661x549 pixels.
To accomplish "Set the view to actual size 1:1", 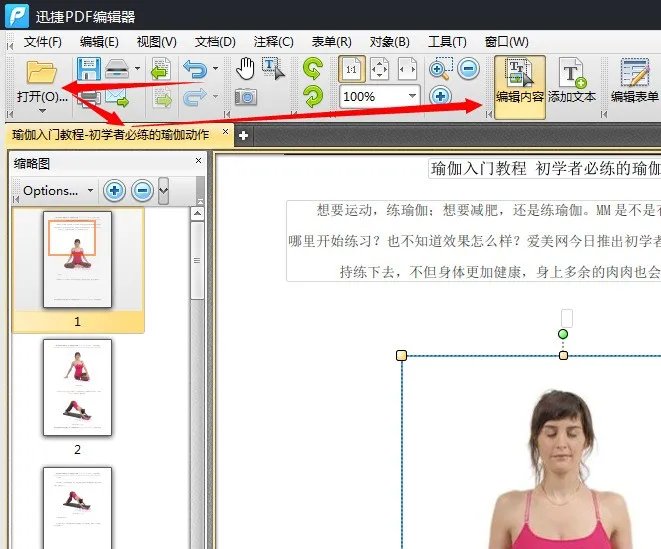I will (352, 69).
